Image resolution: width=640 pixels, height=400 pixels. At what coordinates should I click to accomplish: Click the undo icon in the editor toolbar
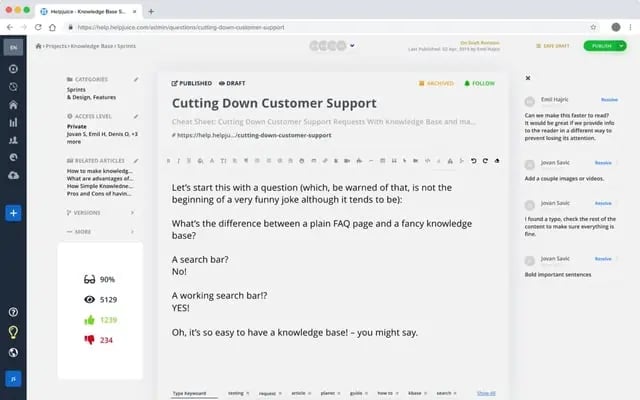(x=473, y=160)
